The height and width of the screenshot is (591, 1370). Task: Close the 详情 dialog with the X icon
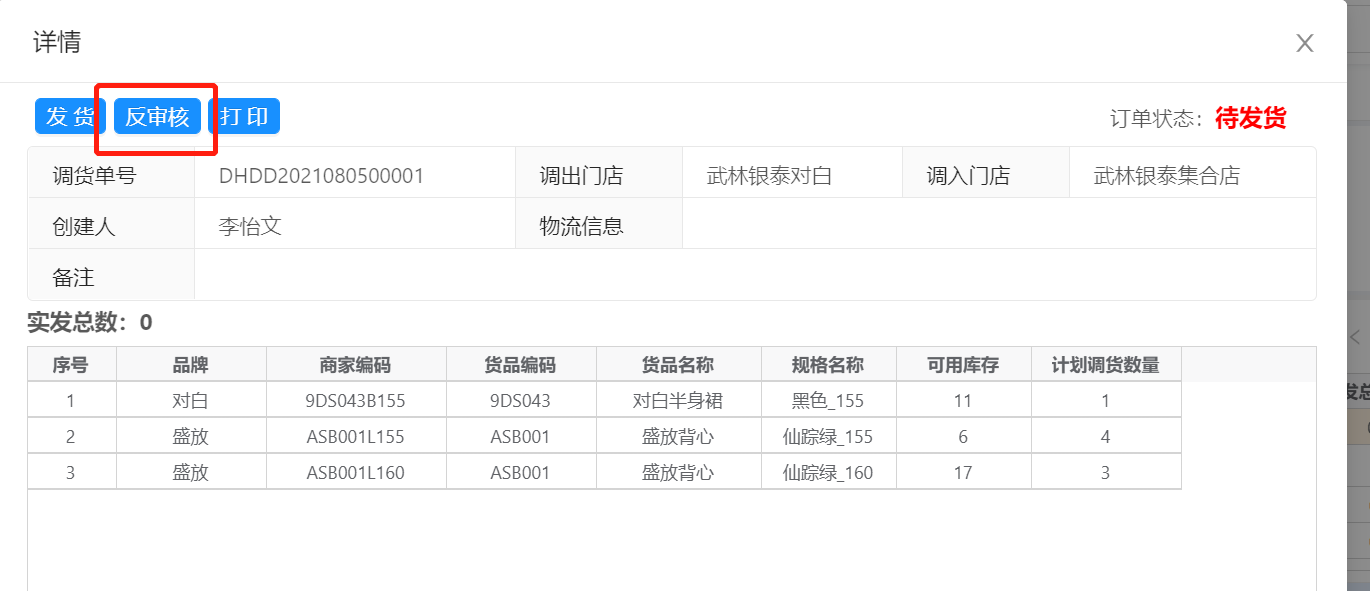click(1304, 43)
